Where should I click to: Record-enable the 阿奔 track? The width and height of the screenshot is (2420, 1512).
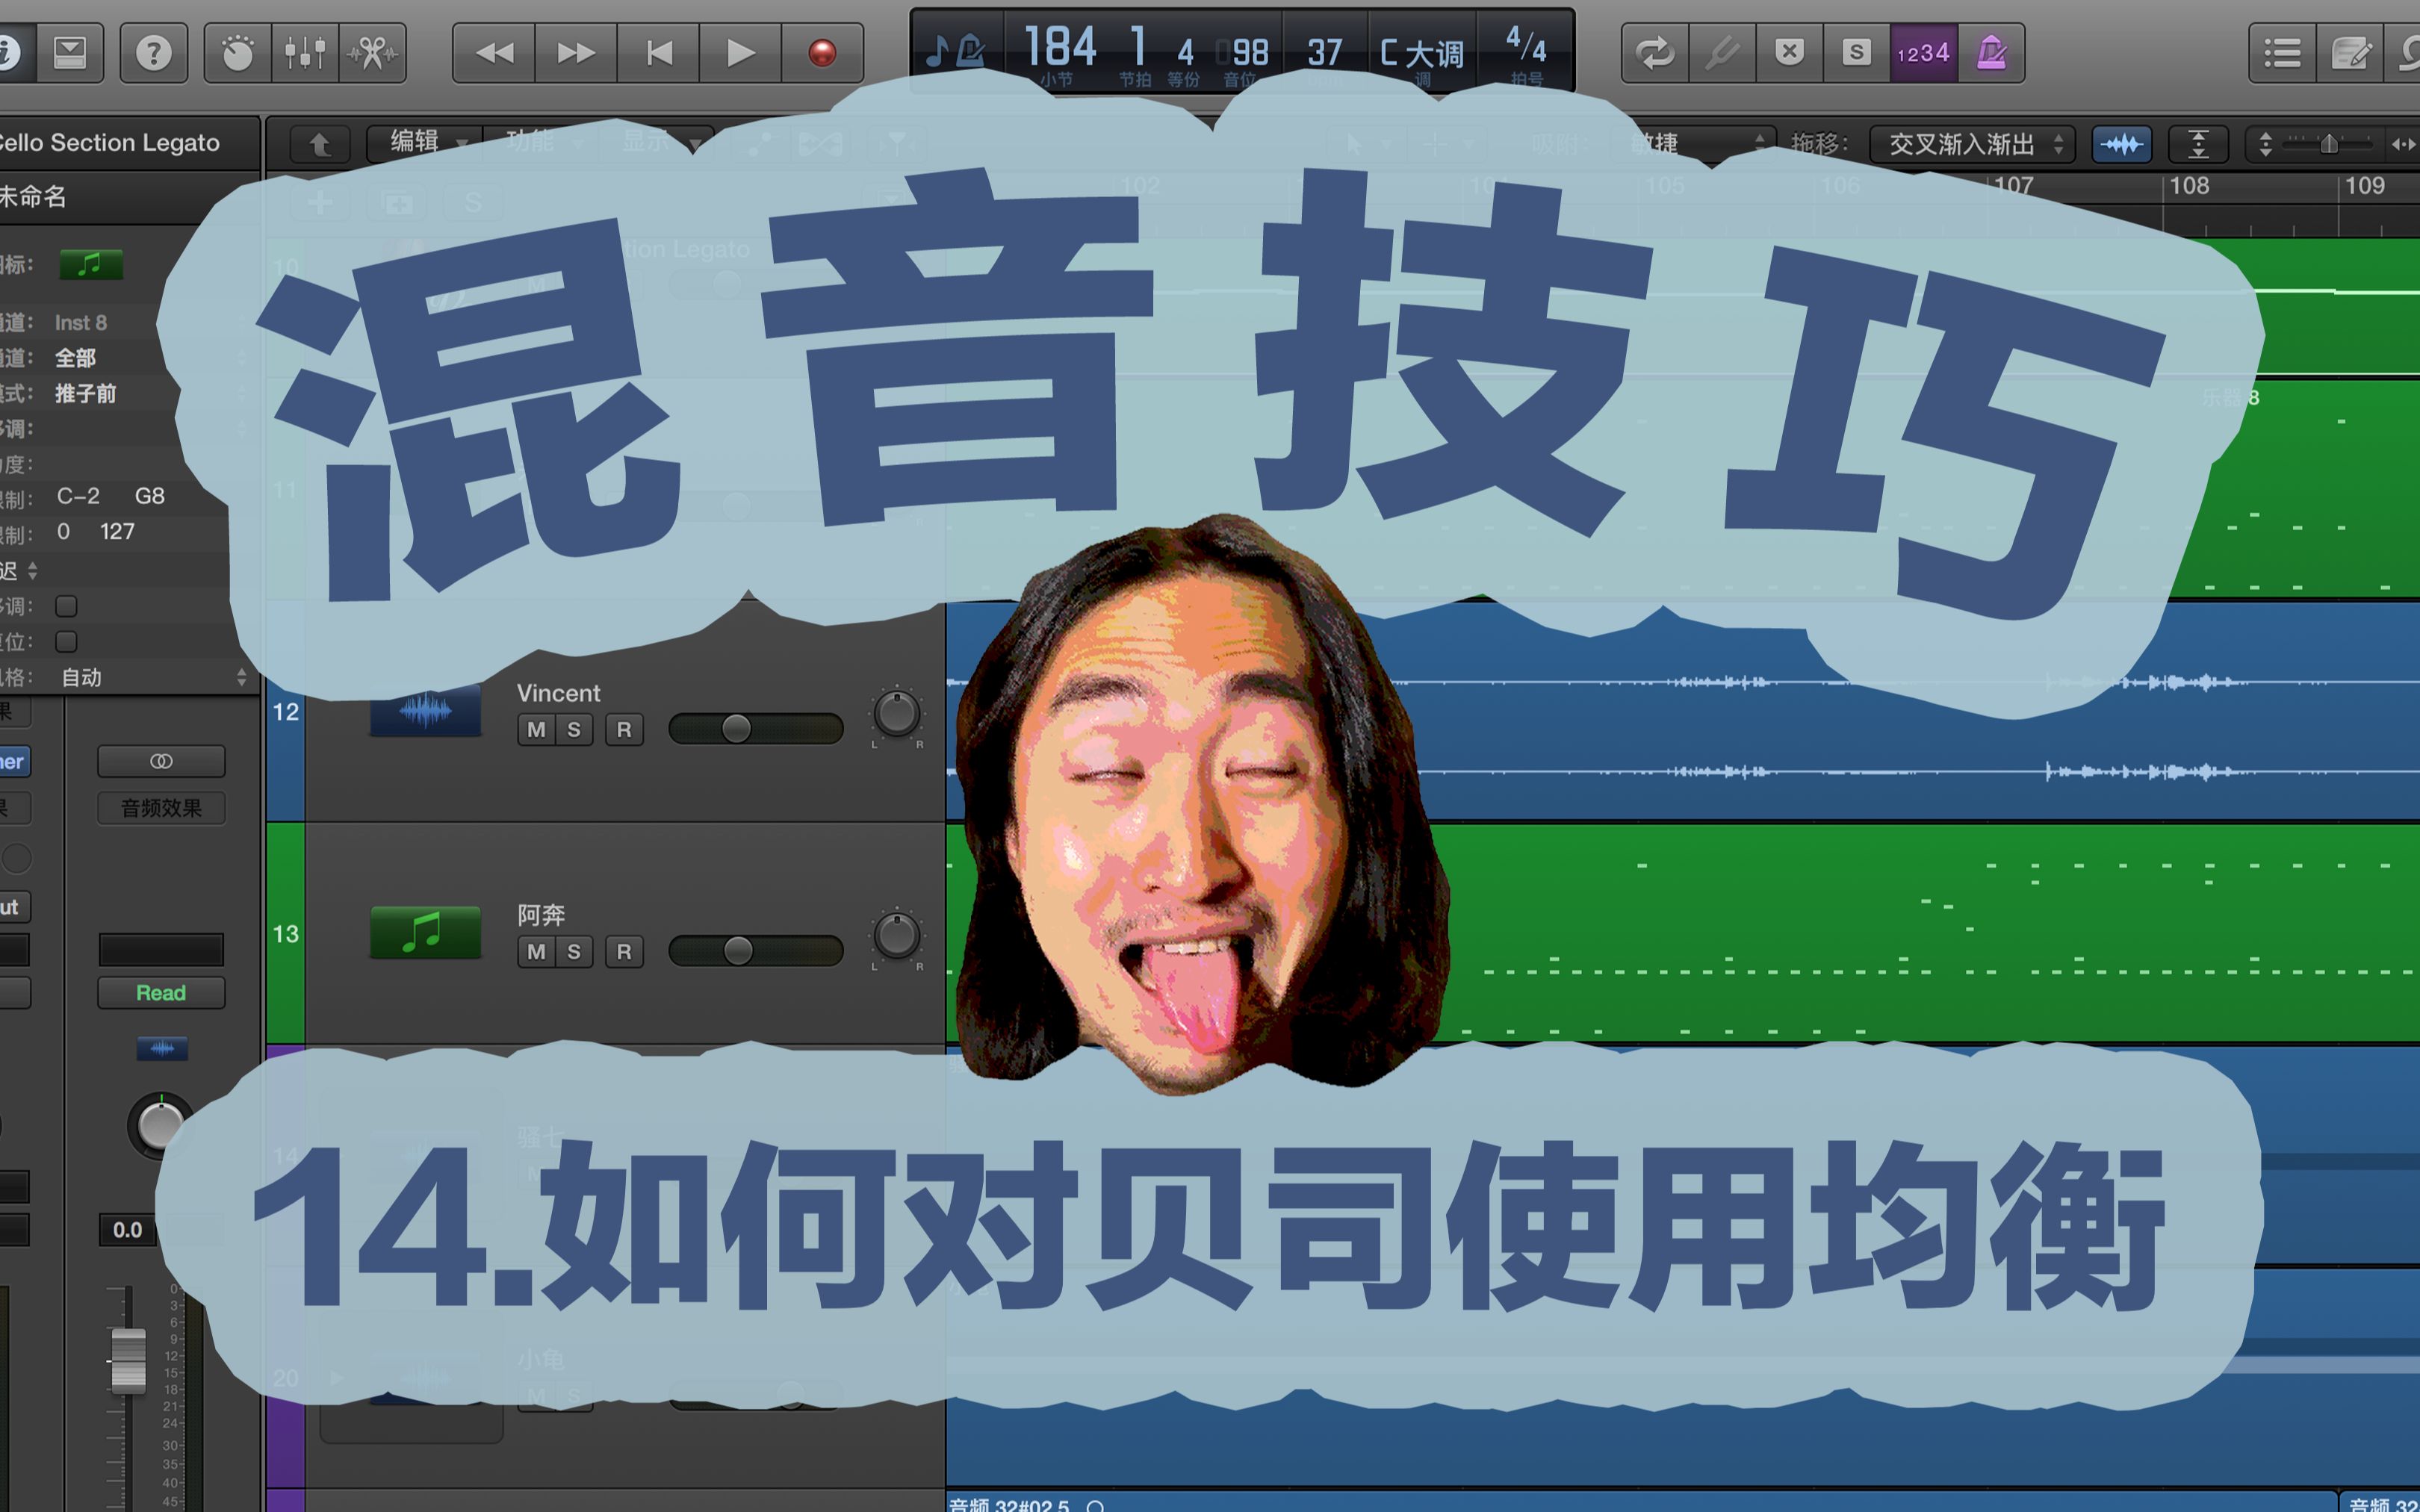(x=624, y=951)
